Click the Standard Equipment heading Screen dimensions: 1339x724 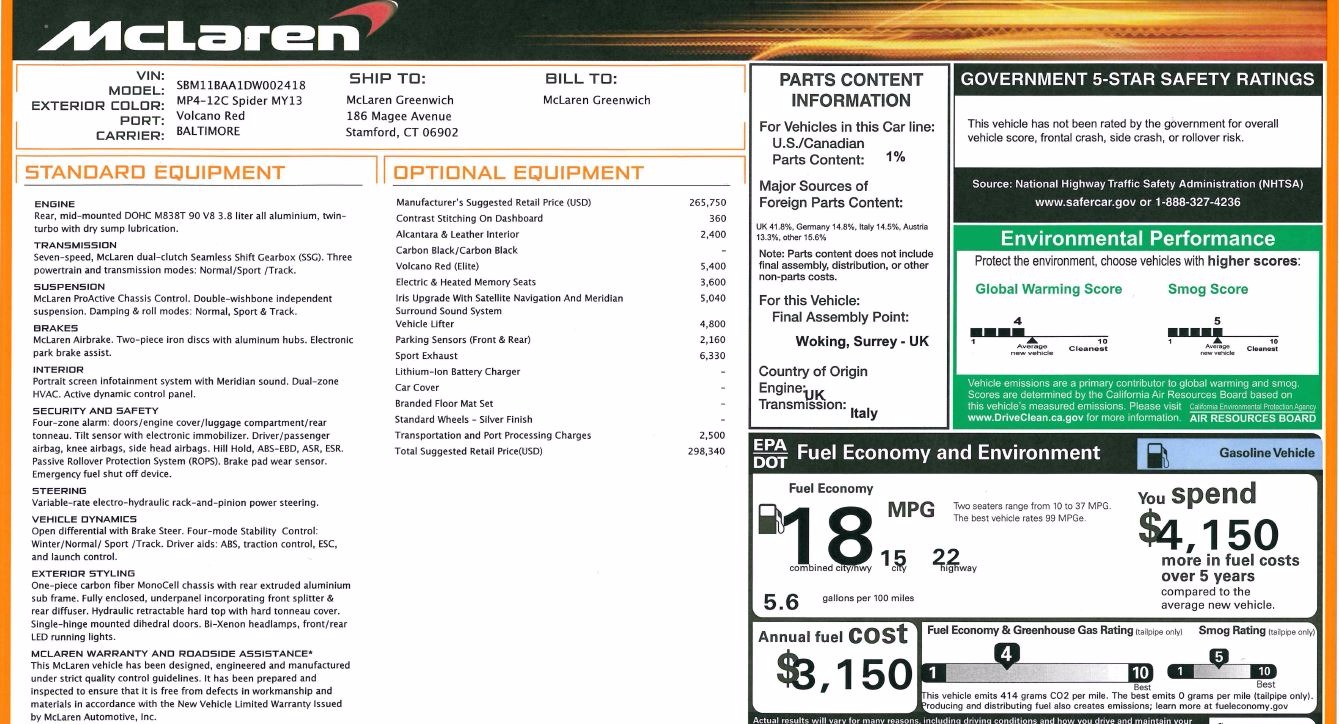(x=154, y=172)
